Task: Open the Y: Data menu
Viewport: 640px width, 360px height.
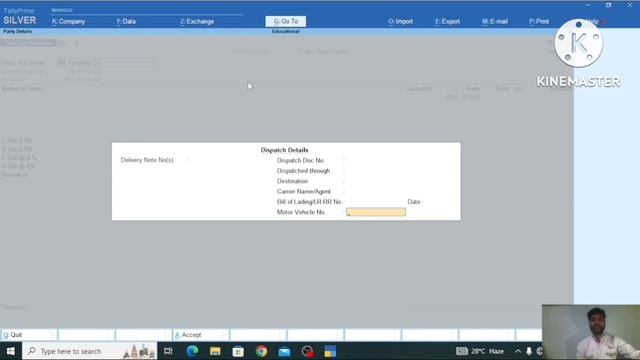Action: pyautogui.click(x=126, y=21)
